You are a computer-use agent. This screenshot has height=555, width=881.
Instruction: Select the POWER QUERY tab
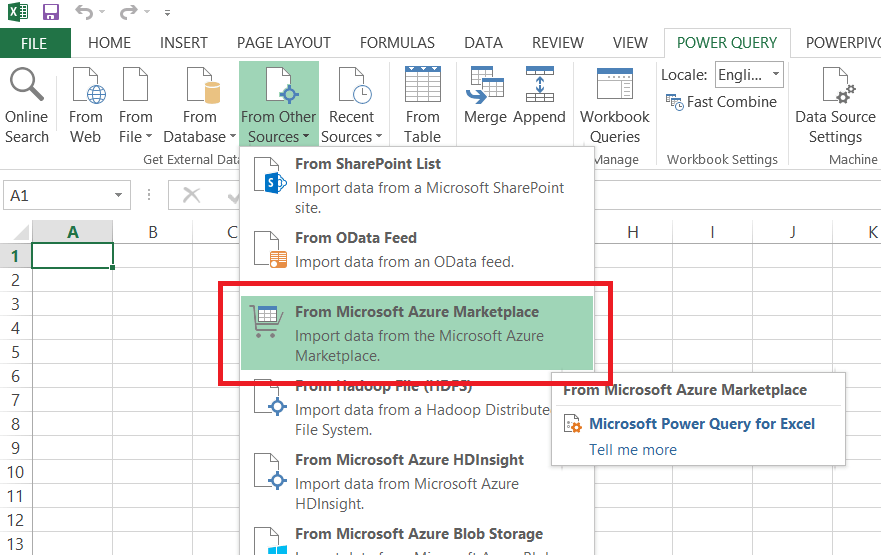727,43
